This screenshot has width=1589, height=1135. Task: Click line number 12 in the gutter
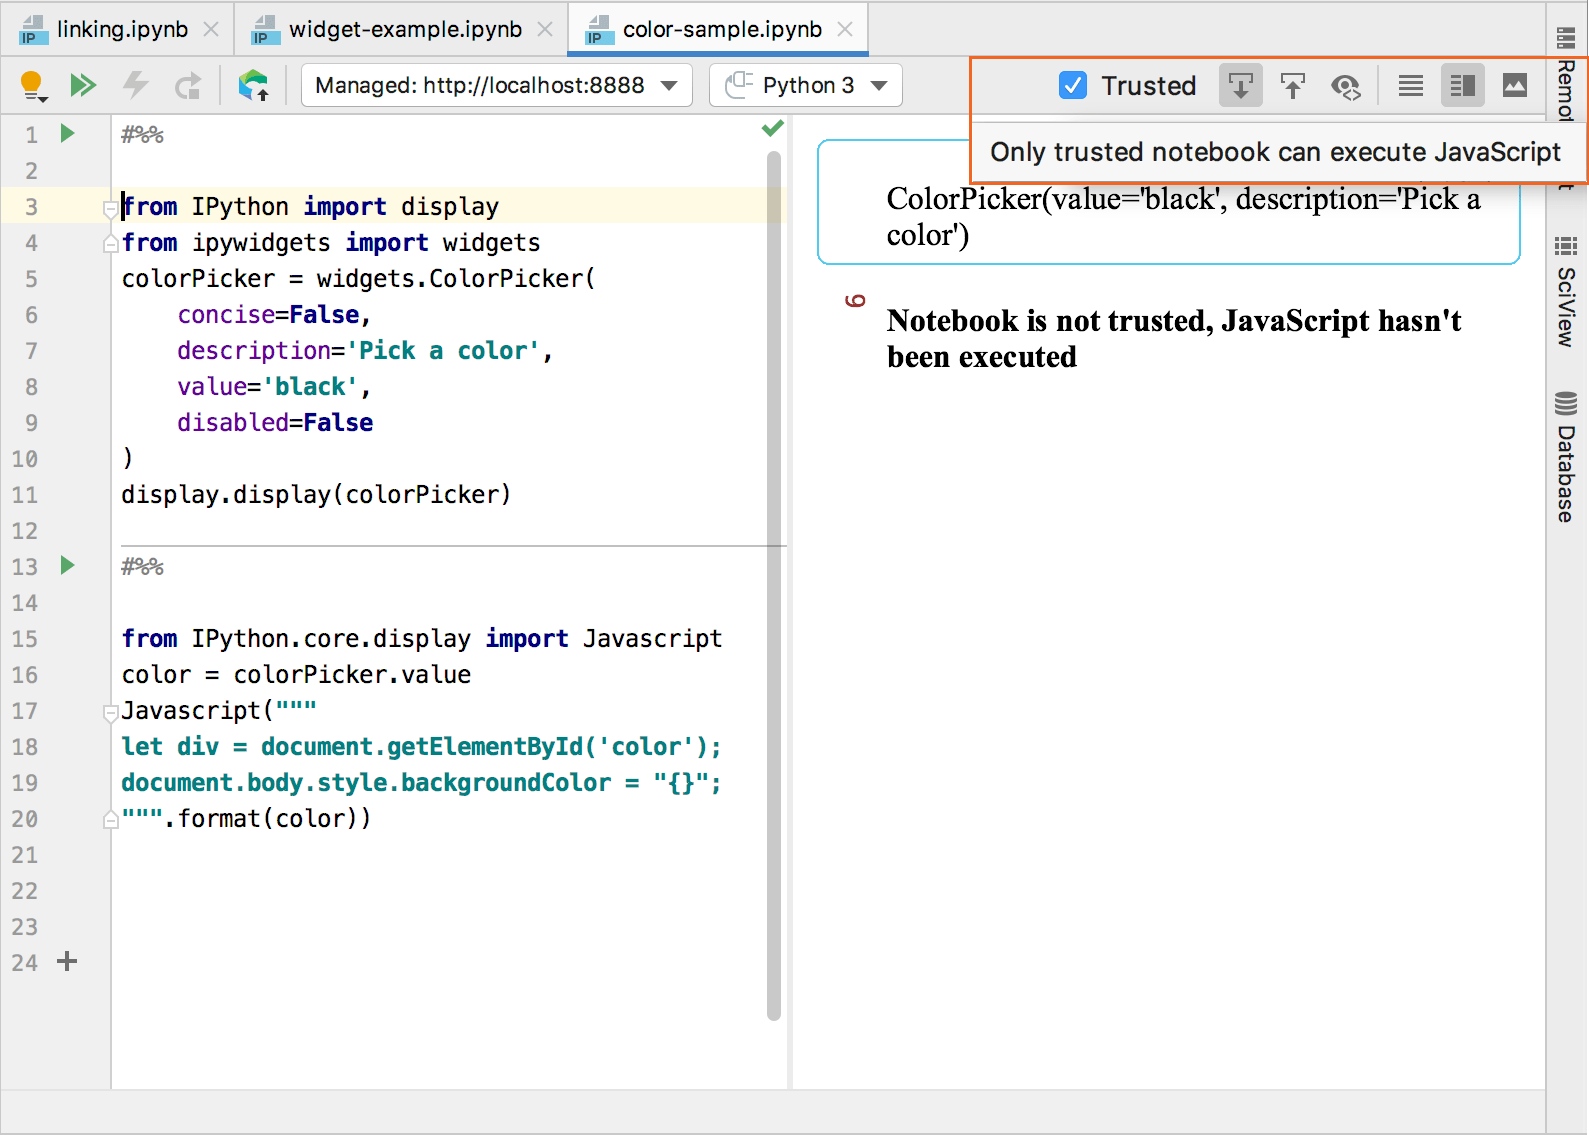25,531
